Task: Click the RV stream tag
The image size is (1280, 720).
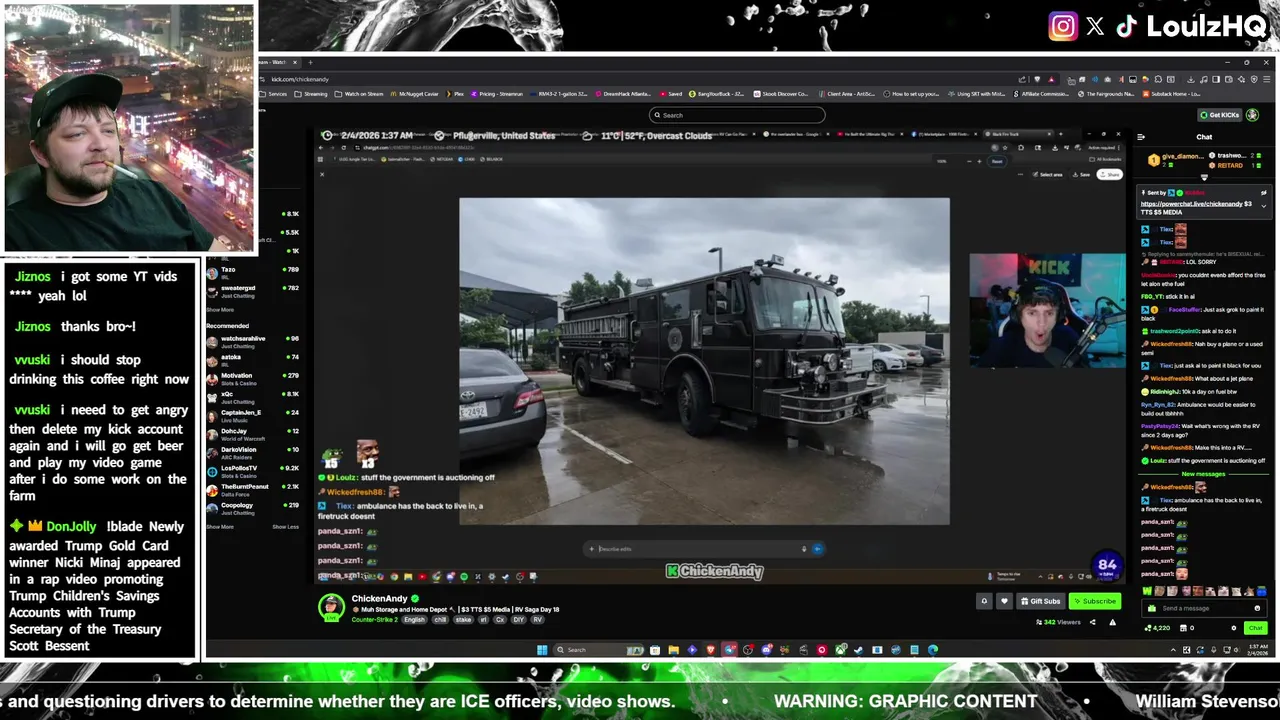Action: 537,620
